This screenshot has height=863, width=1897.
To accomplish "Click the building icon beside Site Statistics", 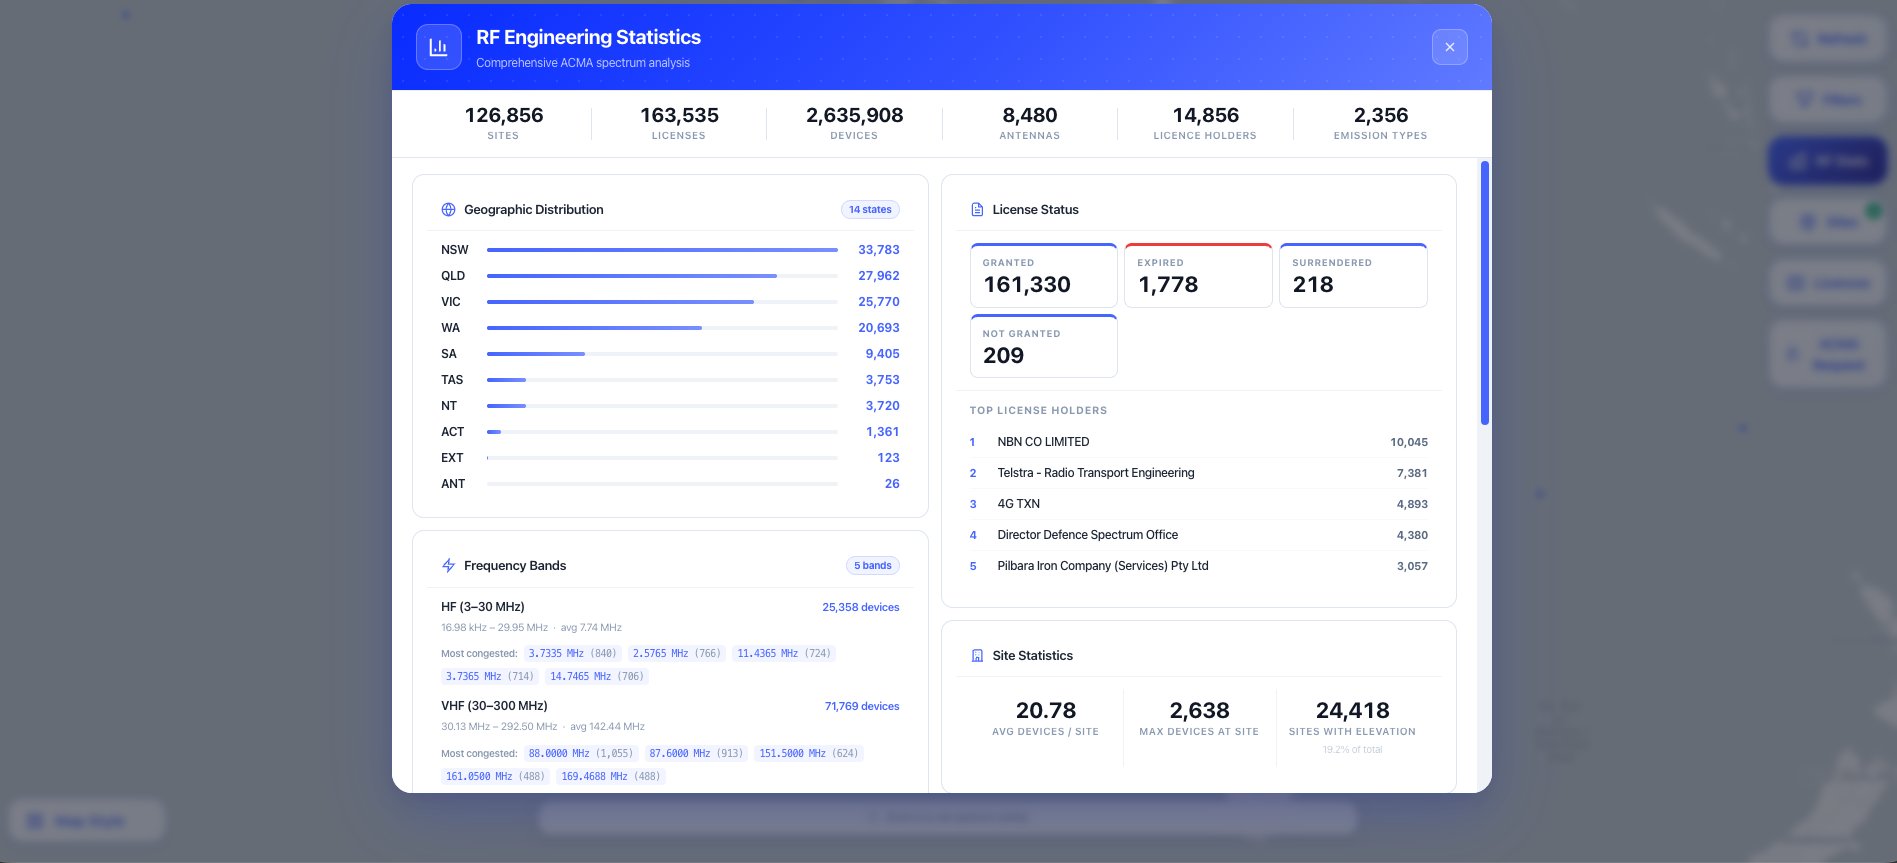I will tap(977, 656).
